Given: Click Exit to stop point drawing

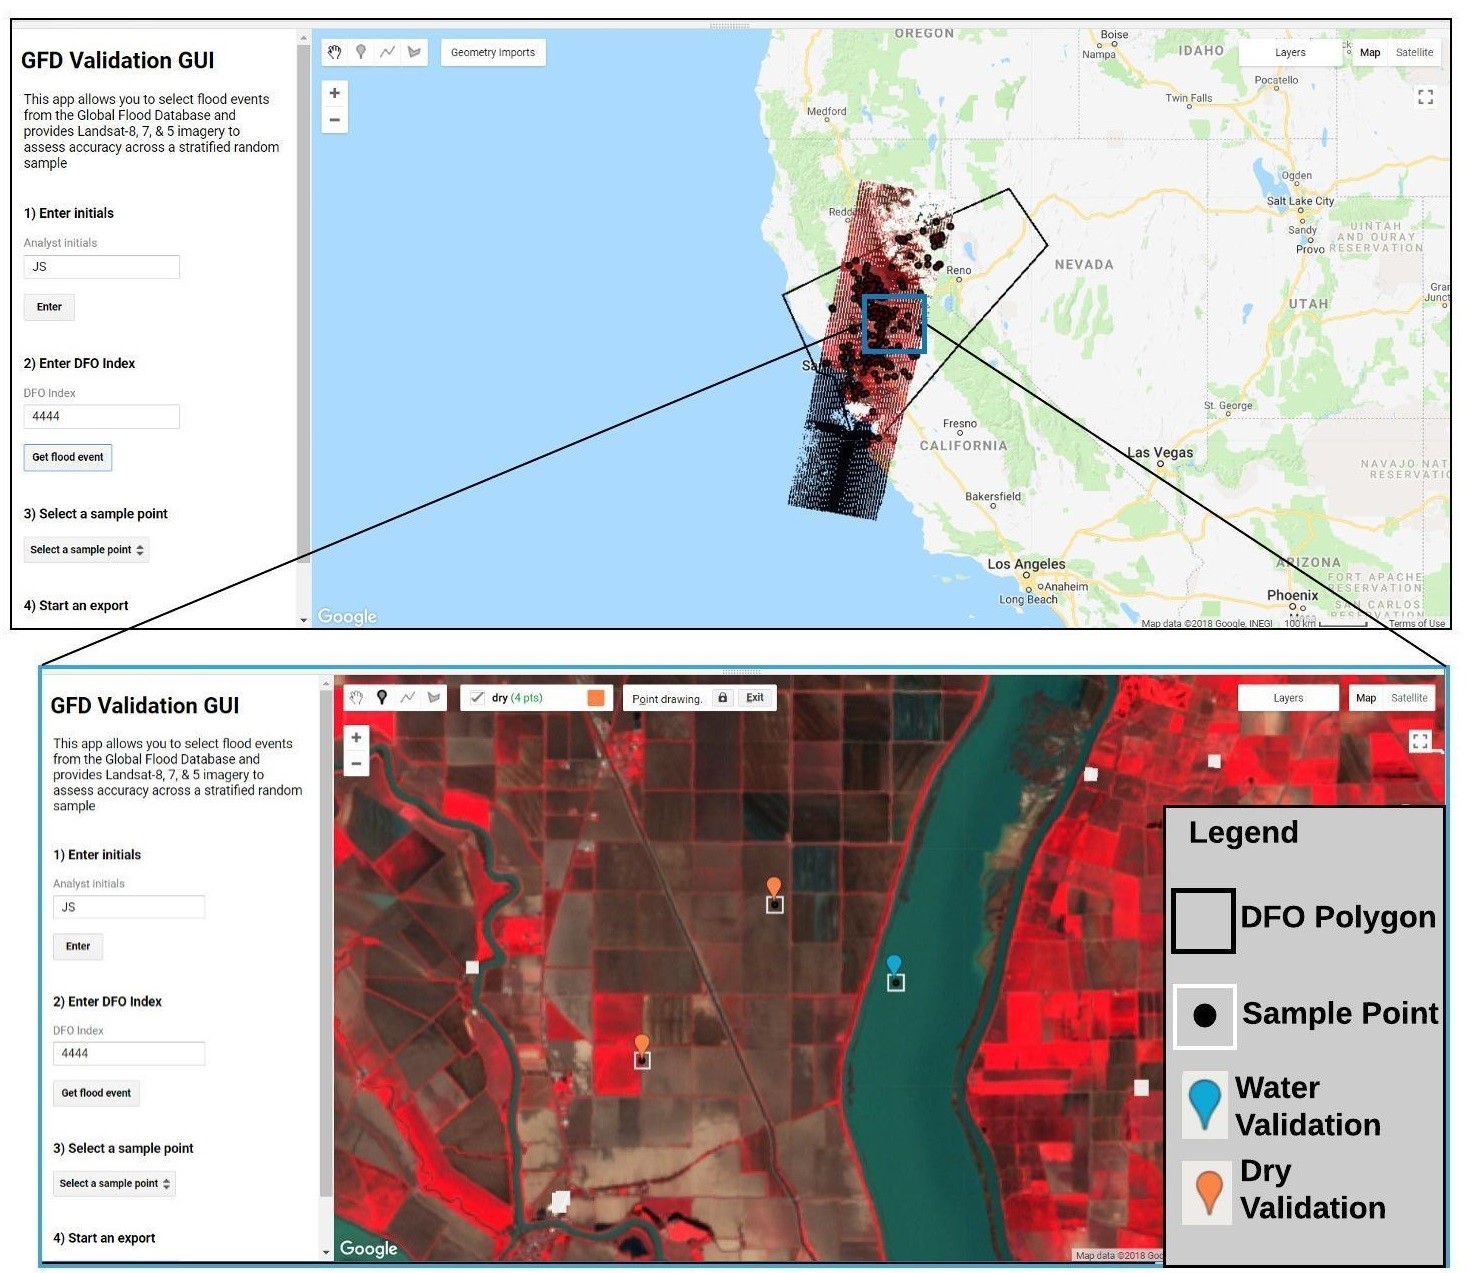Looking at the screenshot, I should point(755,698).
